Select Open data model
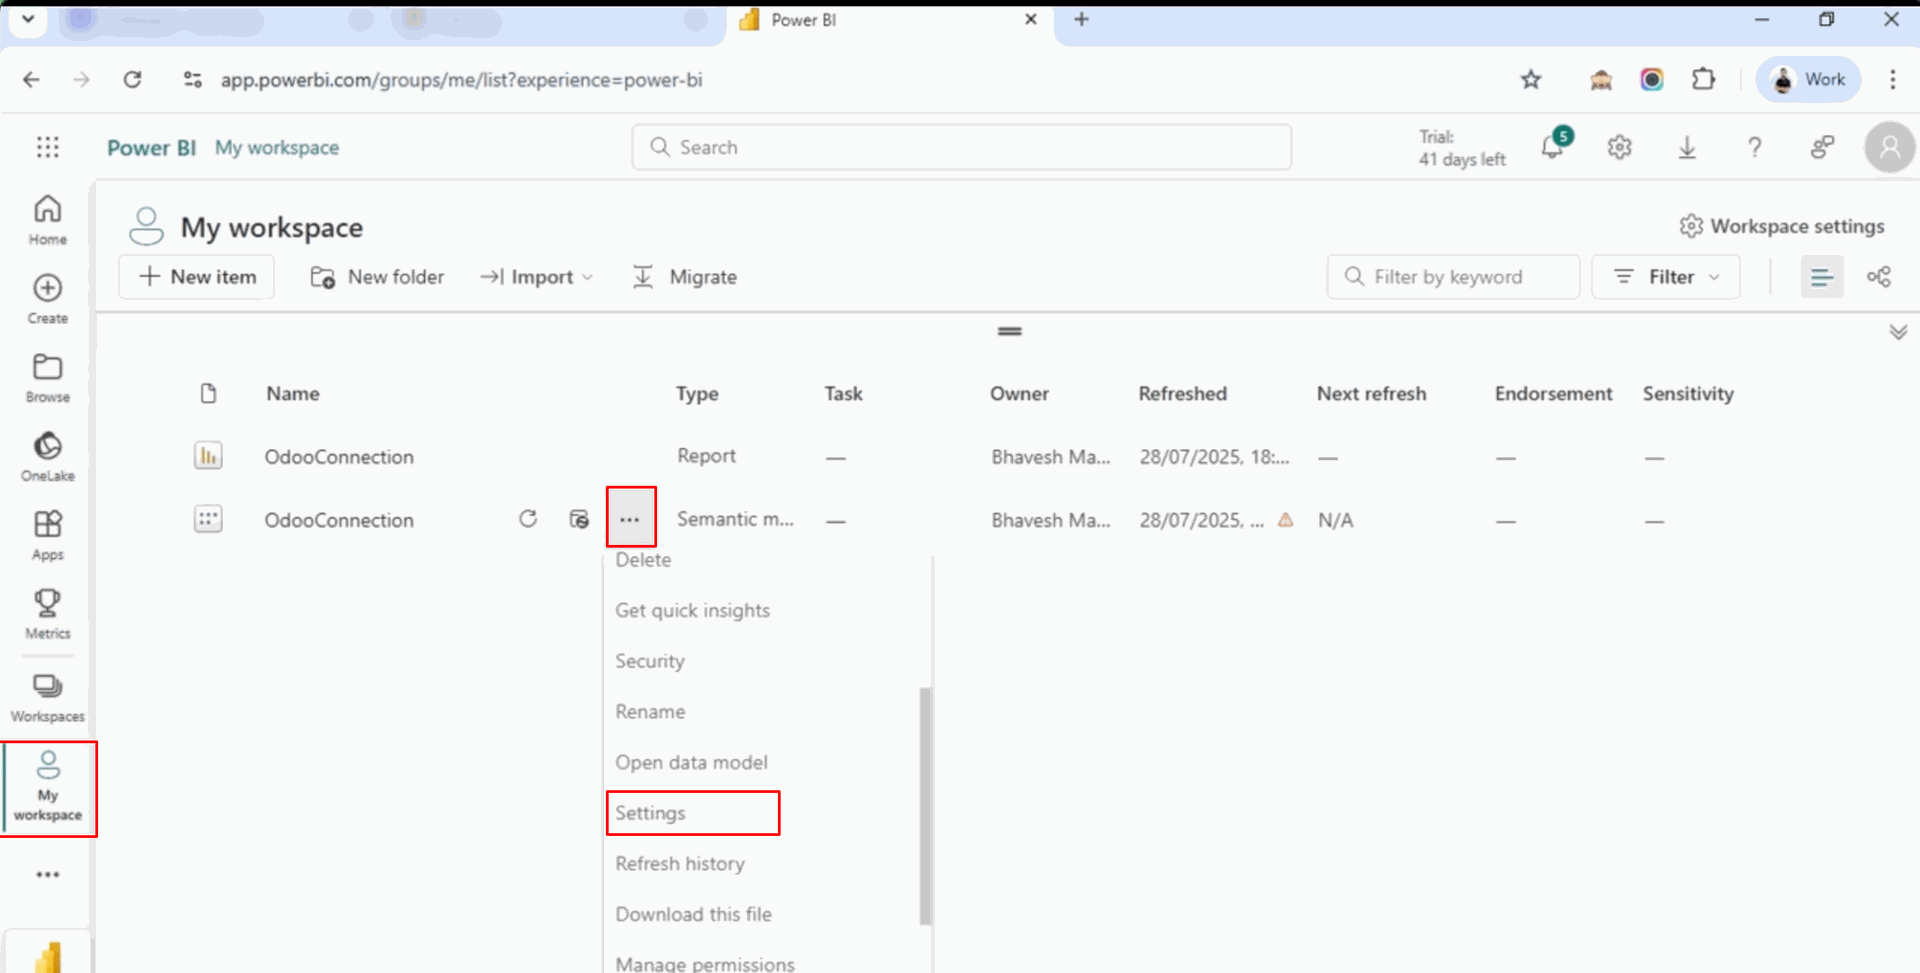This screenshot has height=973, width=1920. pos(691,762)
